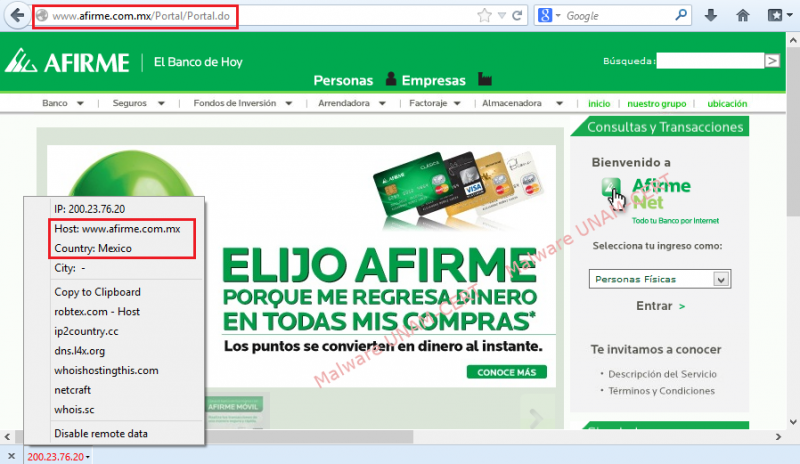Screen dimensions: 800x464
Task: Open the AFIRME MÓVIL thumbnail
Action: click(x=237, y=410)
